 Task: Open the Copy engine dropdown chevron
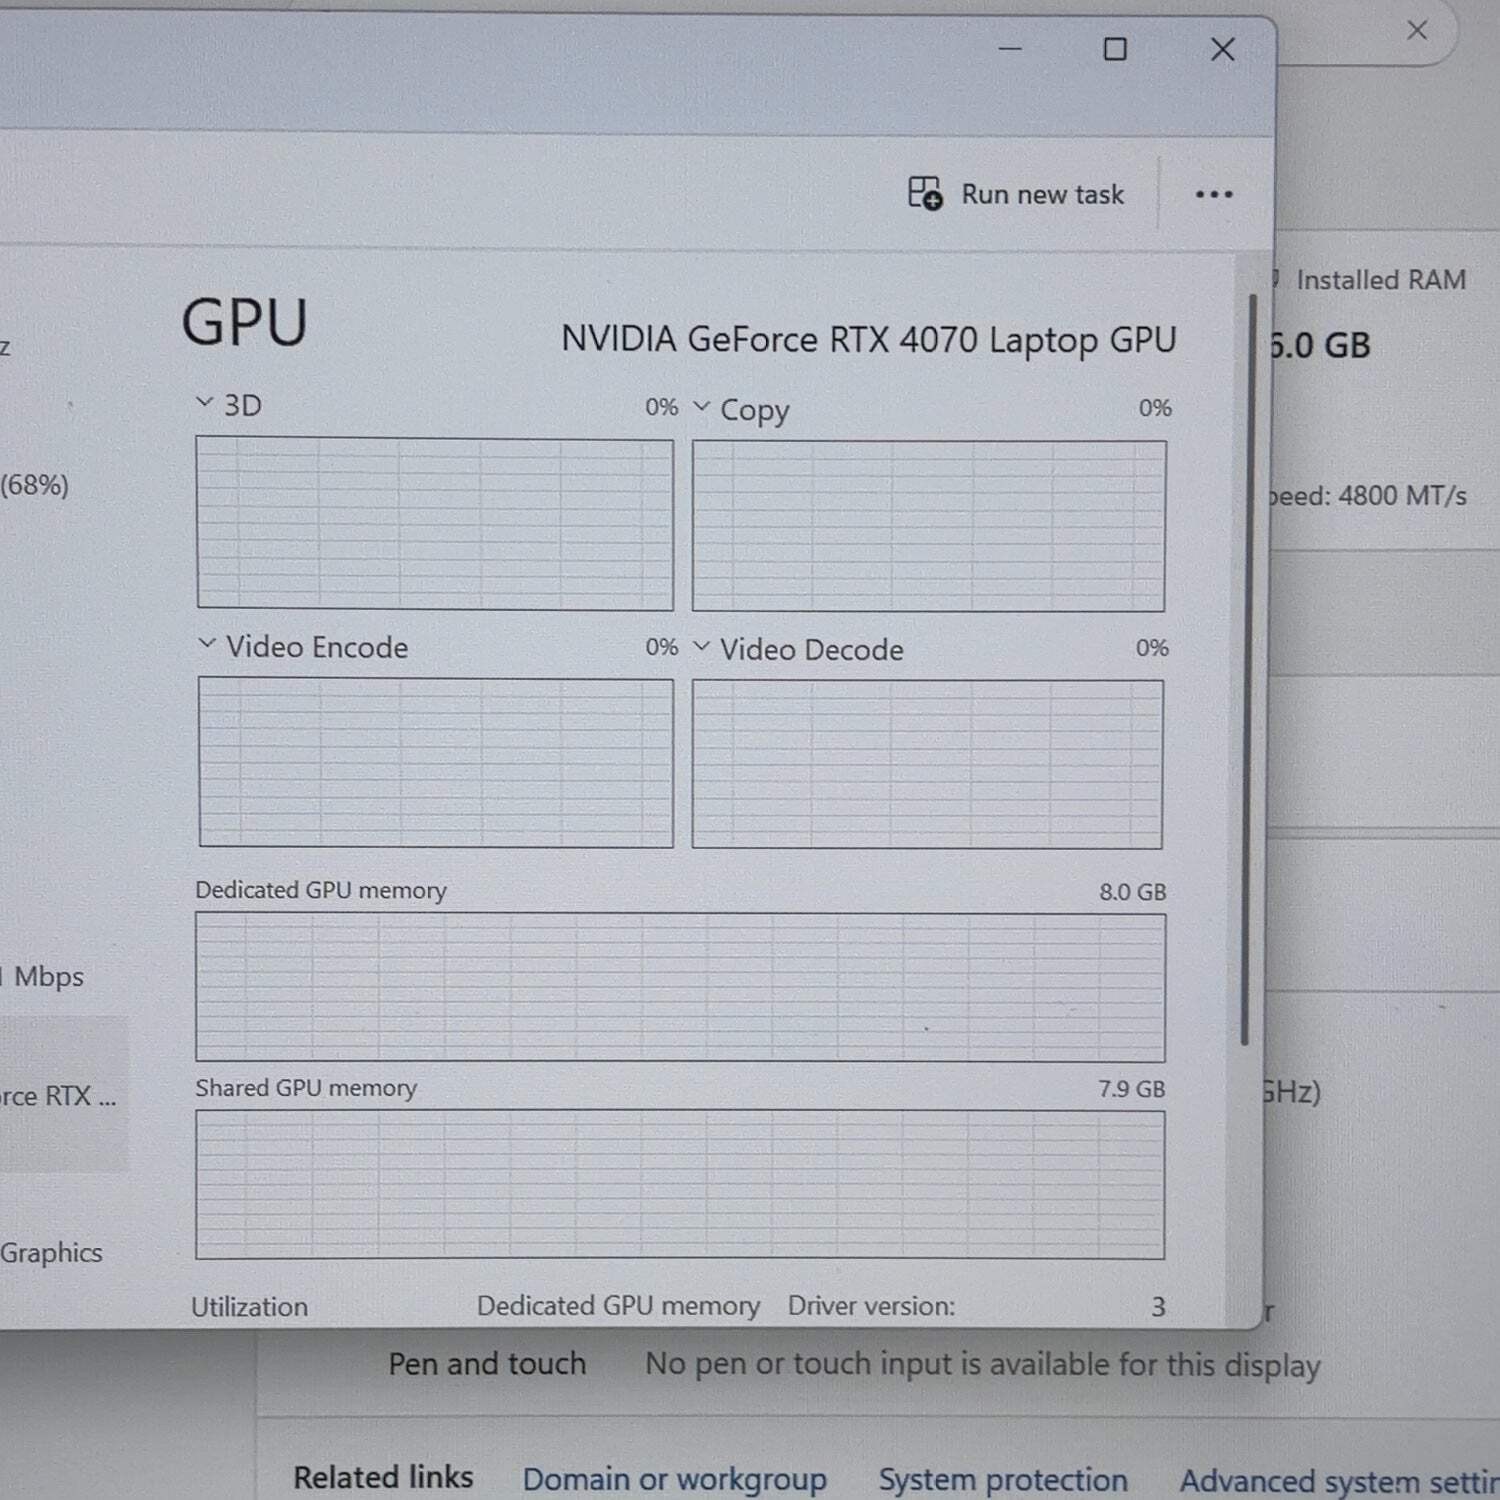point(701,407)
